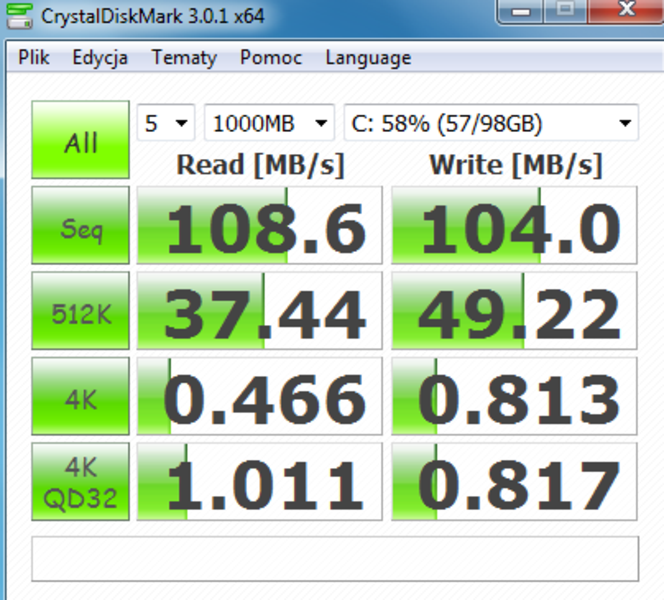Start the 4K benchmark
Viewport: 664px width, 600px height.
80,396
